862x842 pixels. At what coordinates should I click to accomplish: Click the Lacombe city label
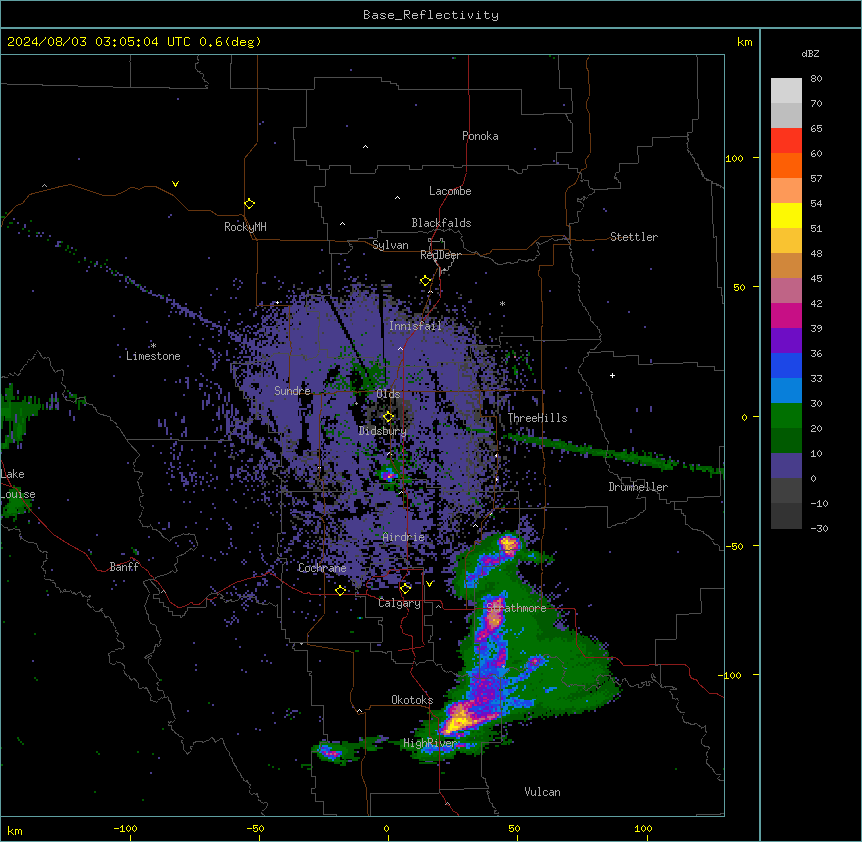(x=450, y=191)
